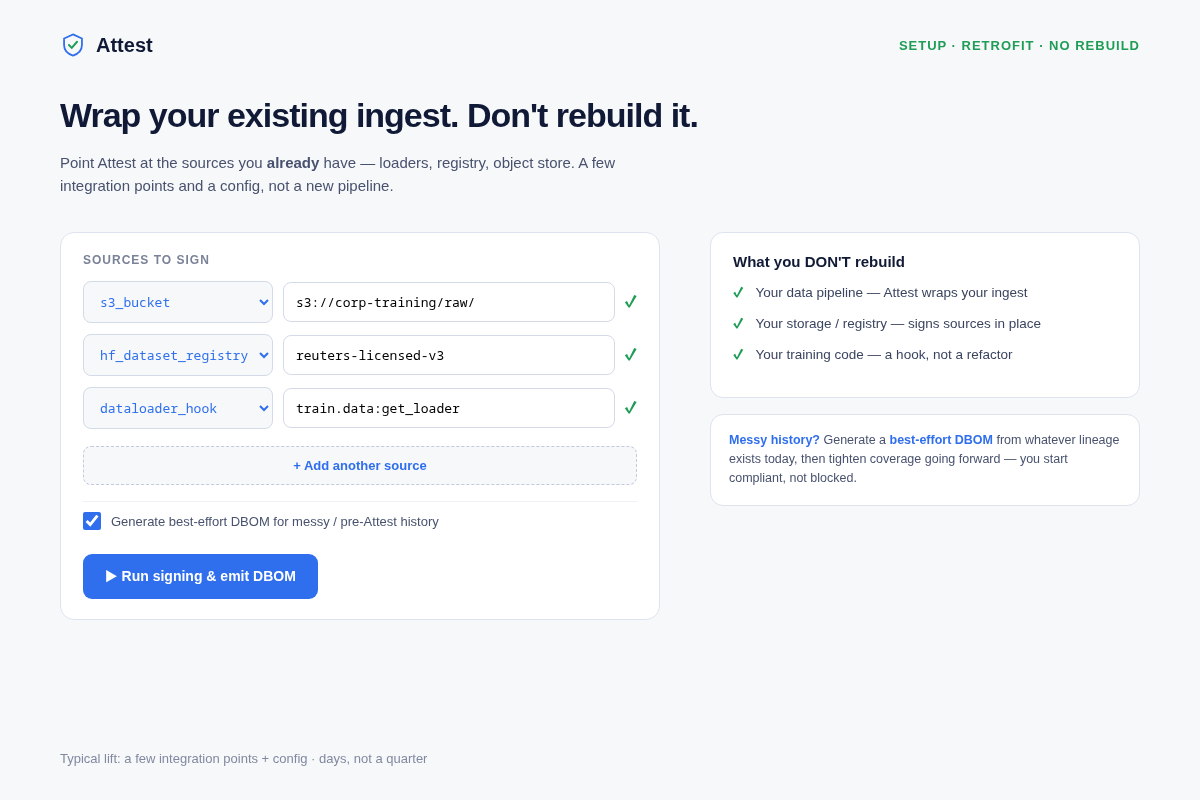Click the check icon next to 'Your data pipeline'
Viewport: 1200px width, 800px height.
pyautogui.click(x=738, y=293)
